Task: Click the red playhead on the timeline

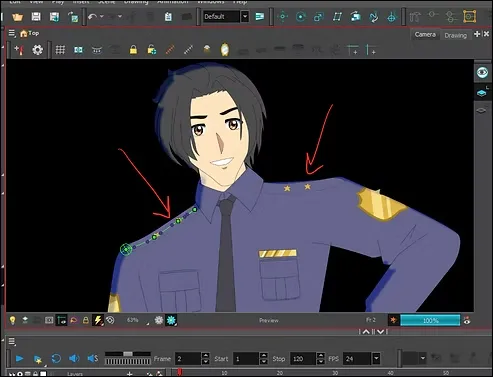Action: pos(180,372)
